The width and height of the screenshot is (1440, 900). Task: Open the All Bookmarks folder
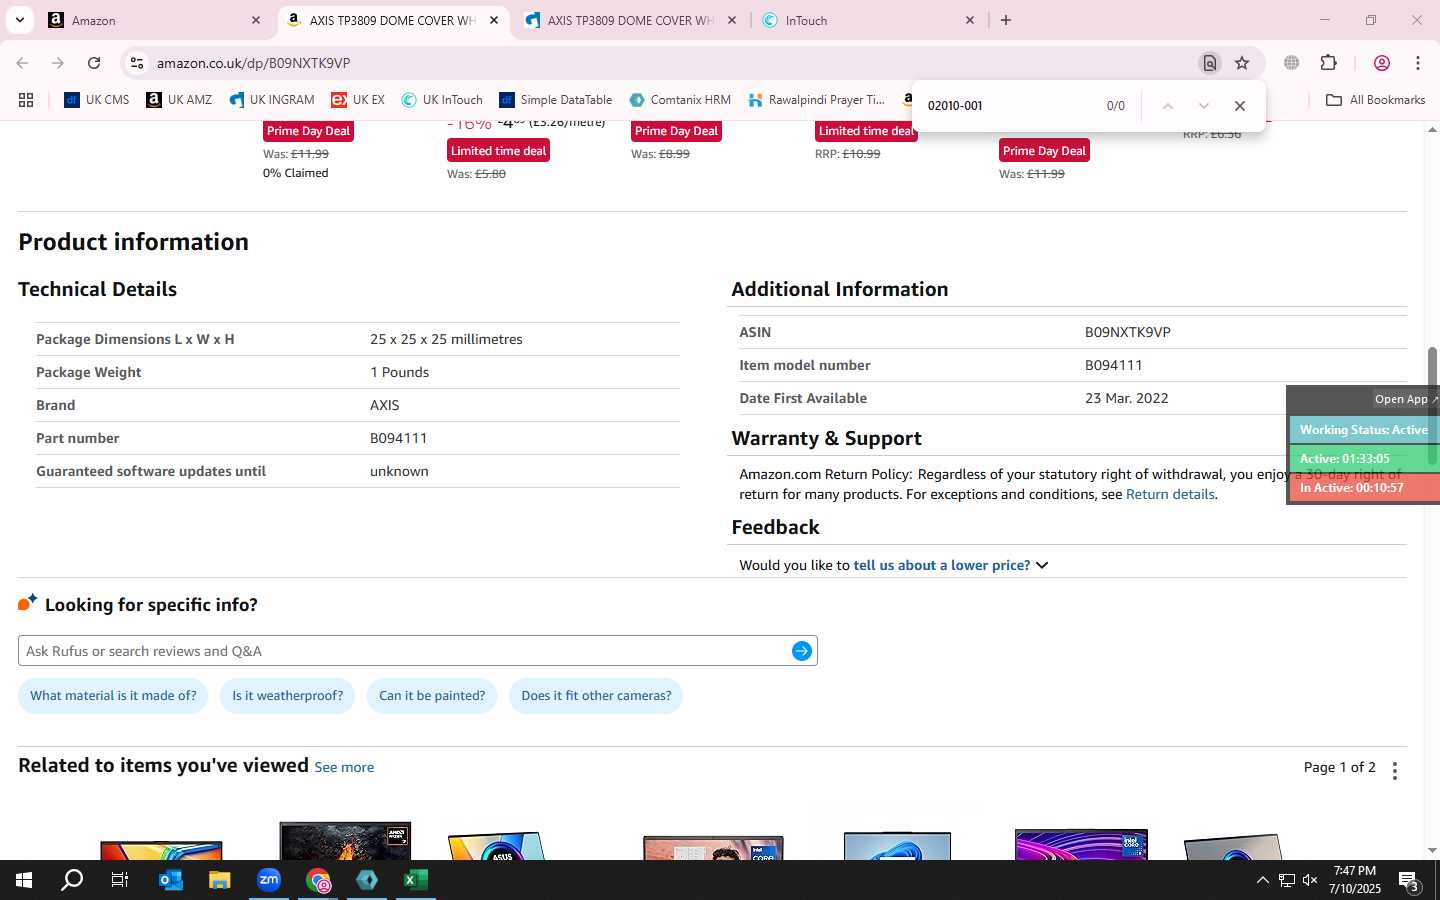[1375, 100]
